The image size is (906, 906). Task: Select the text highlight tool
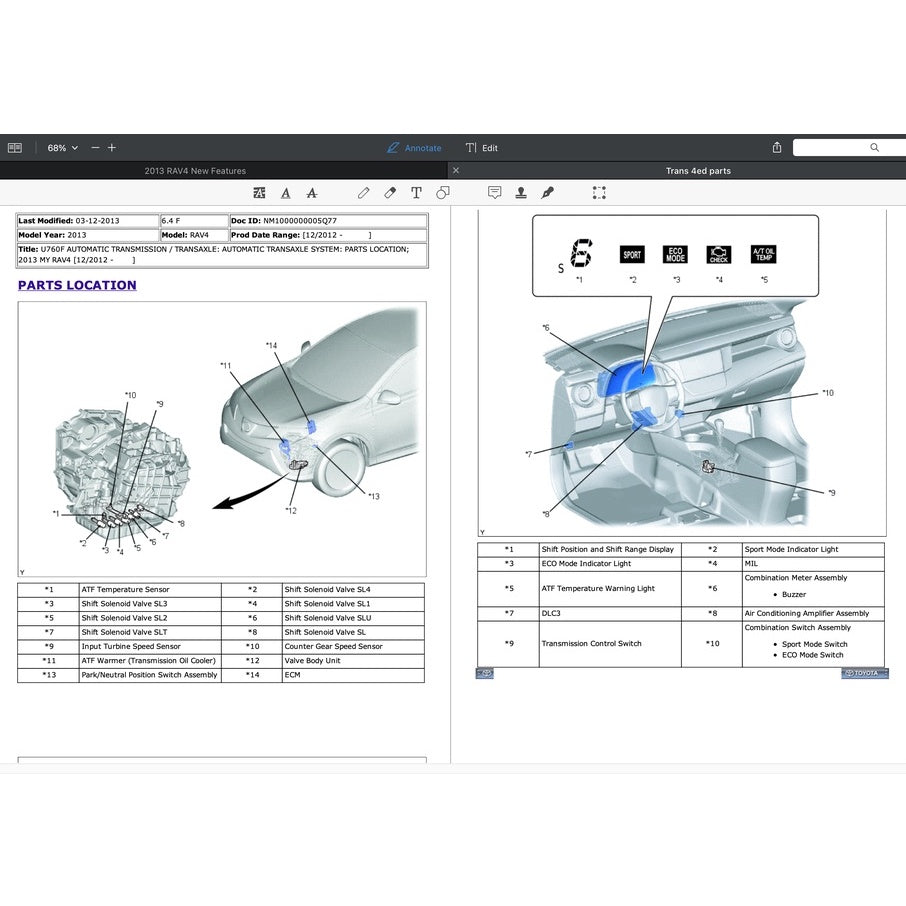click(260, 193)
